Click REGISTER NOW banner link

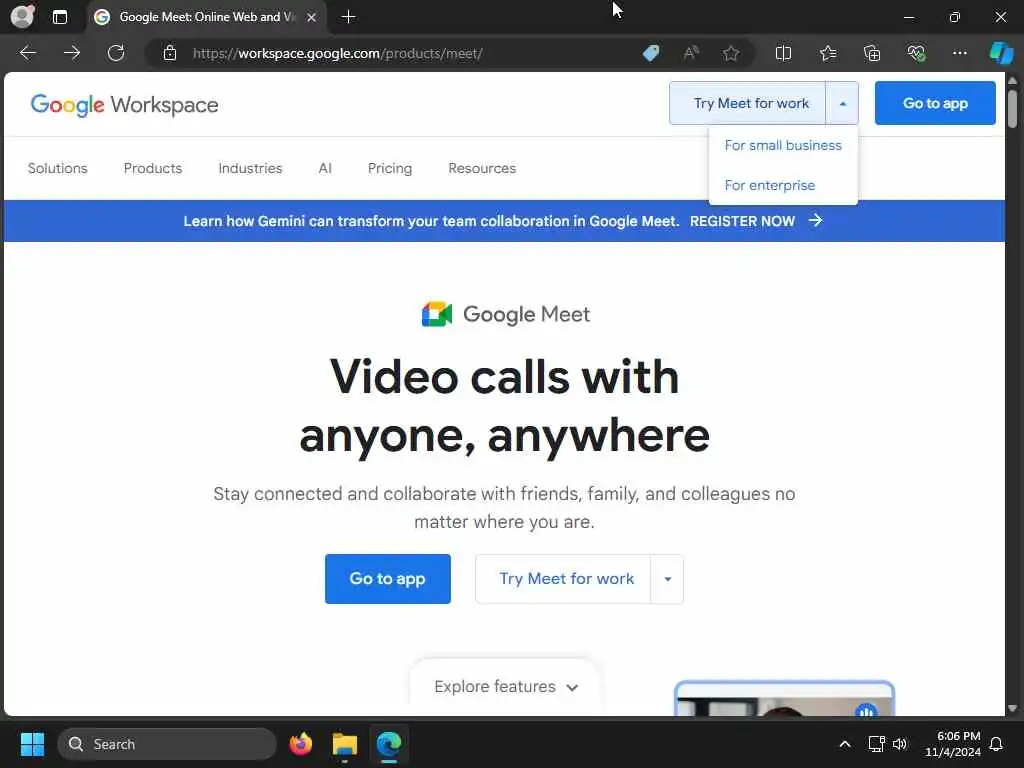(x=743, y=221)
